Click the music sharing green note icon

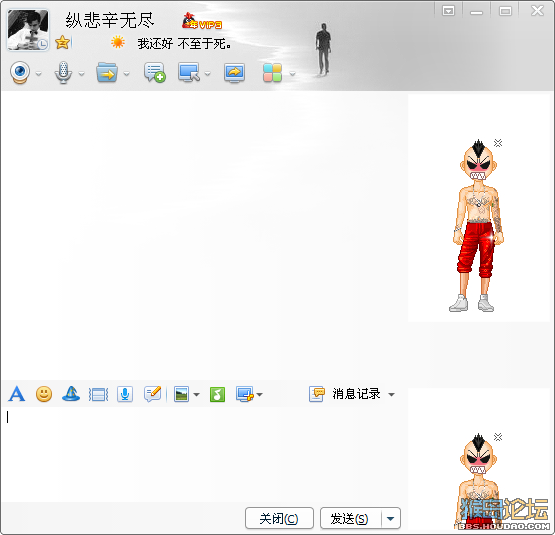point(217,394)
